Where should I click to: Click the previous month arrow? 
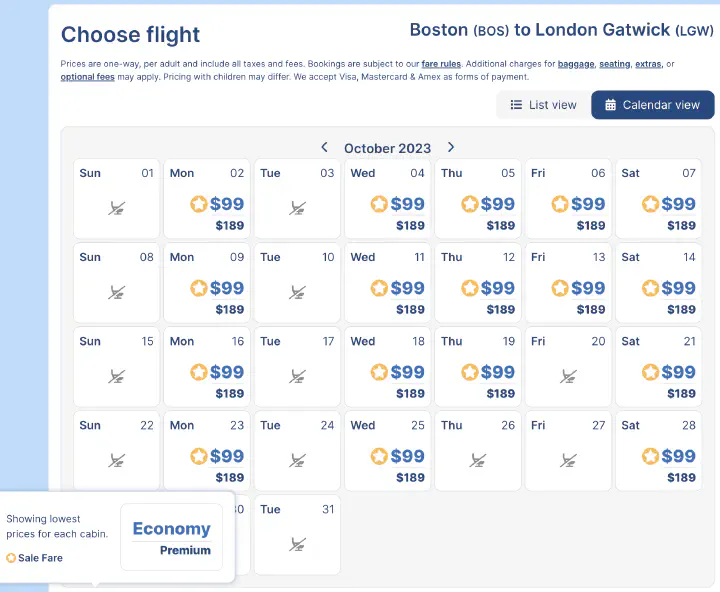pyautogui.click(x=324, y=147)
